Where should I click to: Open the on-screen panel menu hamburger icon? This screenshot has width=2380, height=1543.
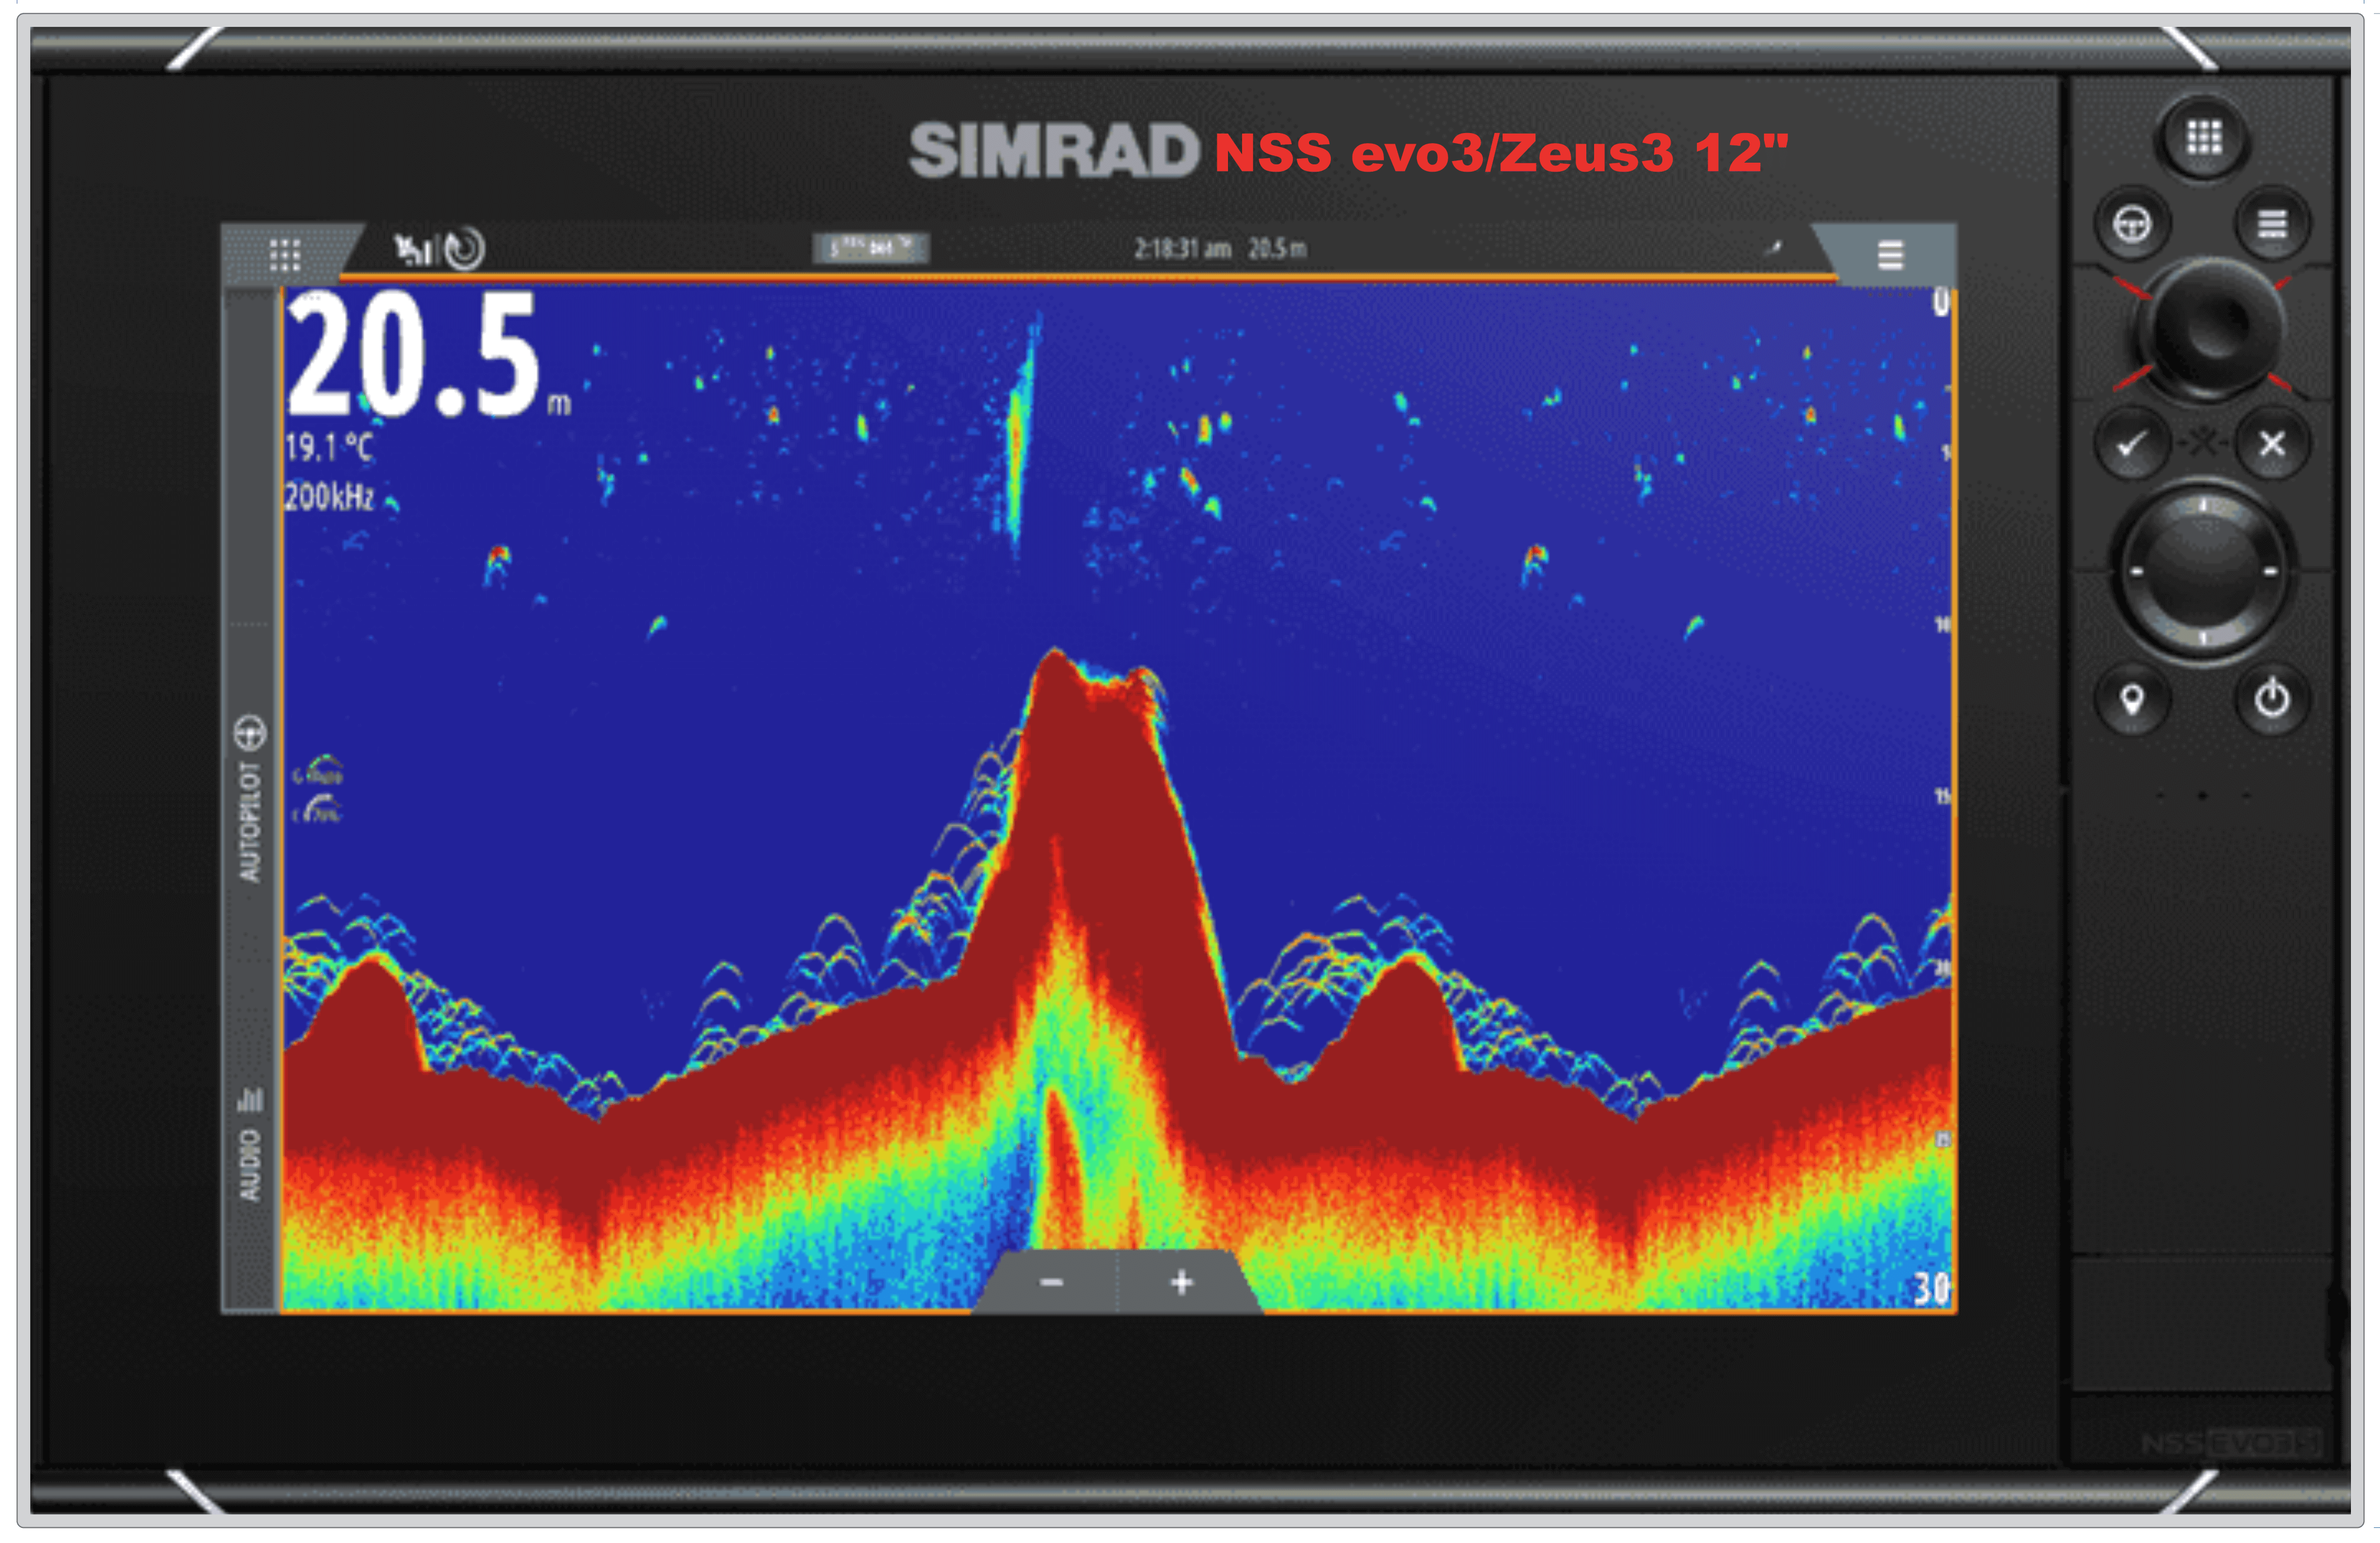[1890, 255]
